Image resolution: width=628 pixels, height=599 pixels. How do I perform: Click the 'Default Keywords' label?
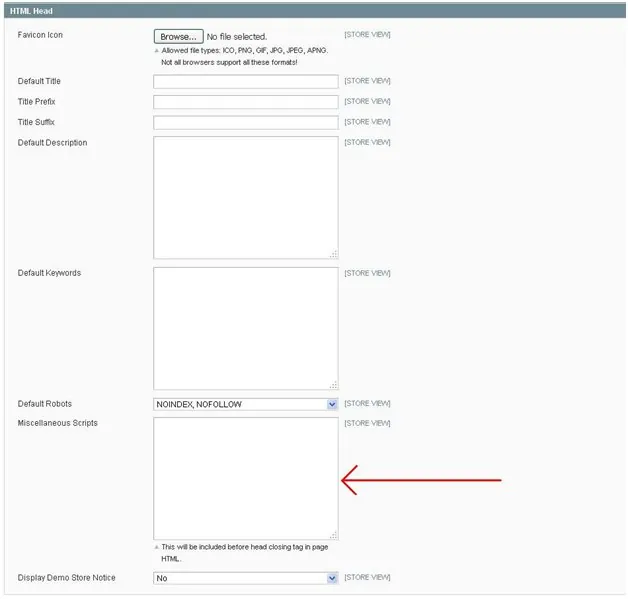[49, 273]
